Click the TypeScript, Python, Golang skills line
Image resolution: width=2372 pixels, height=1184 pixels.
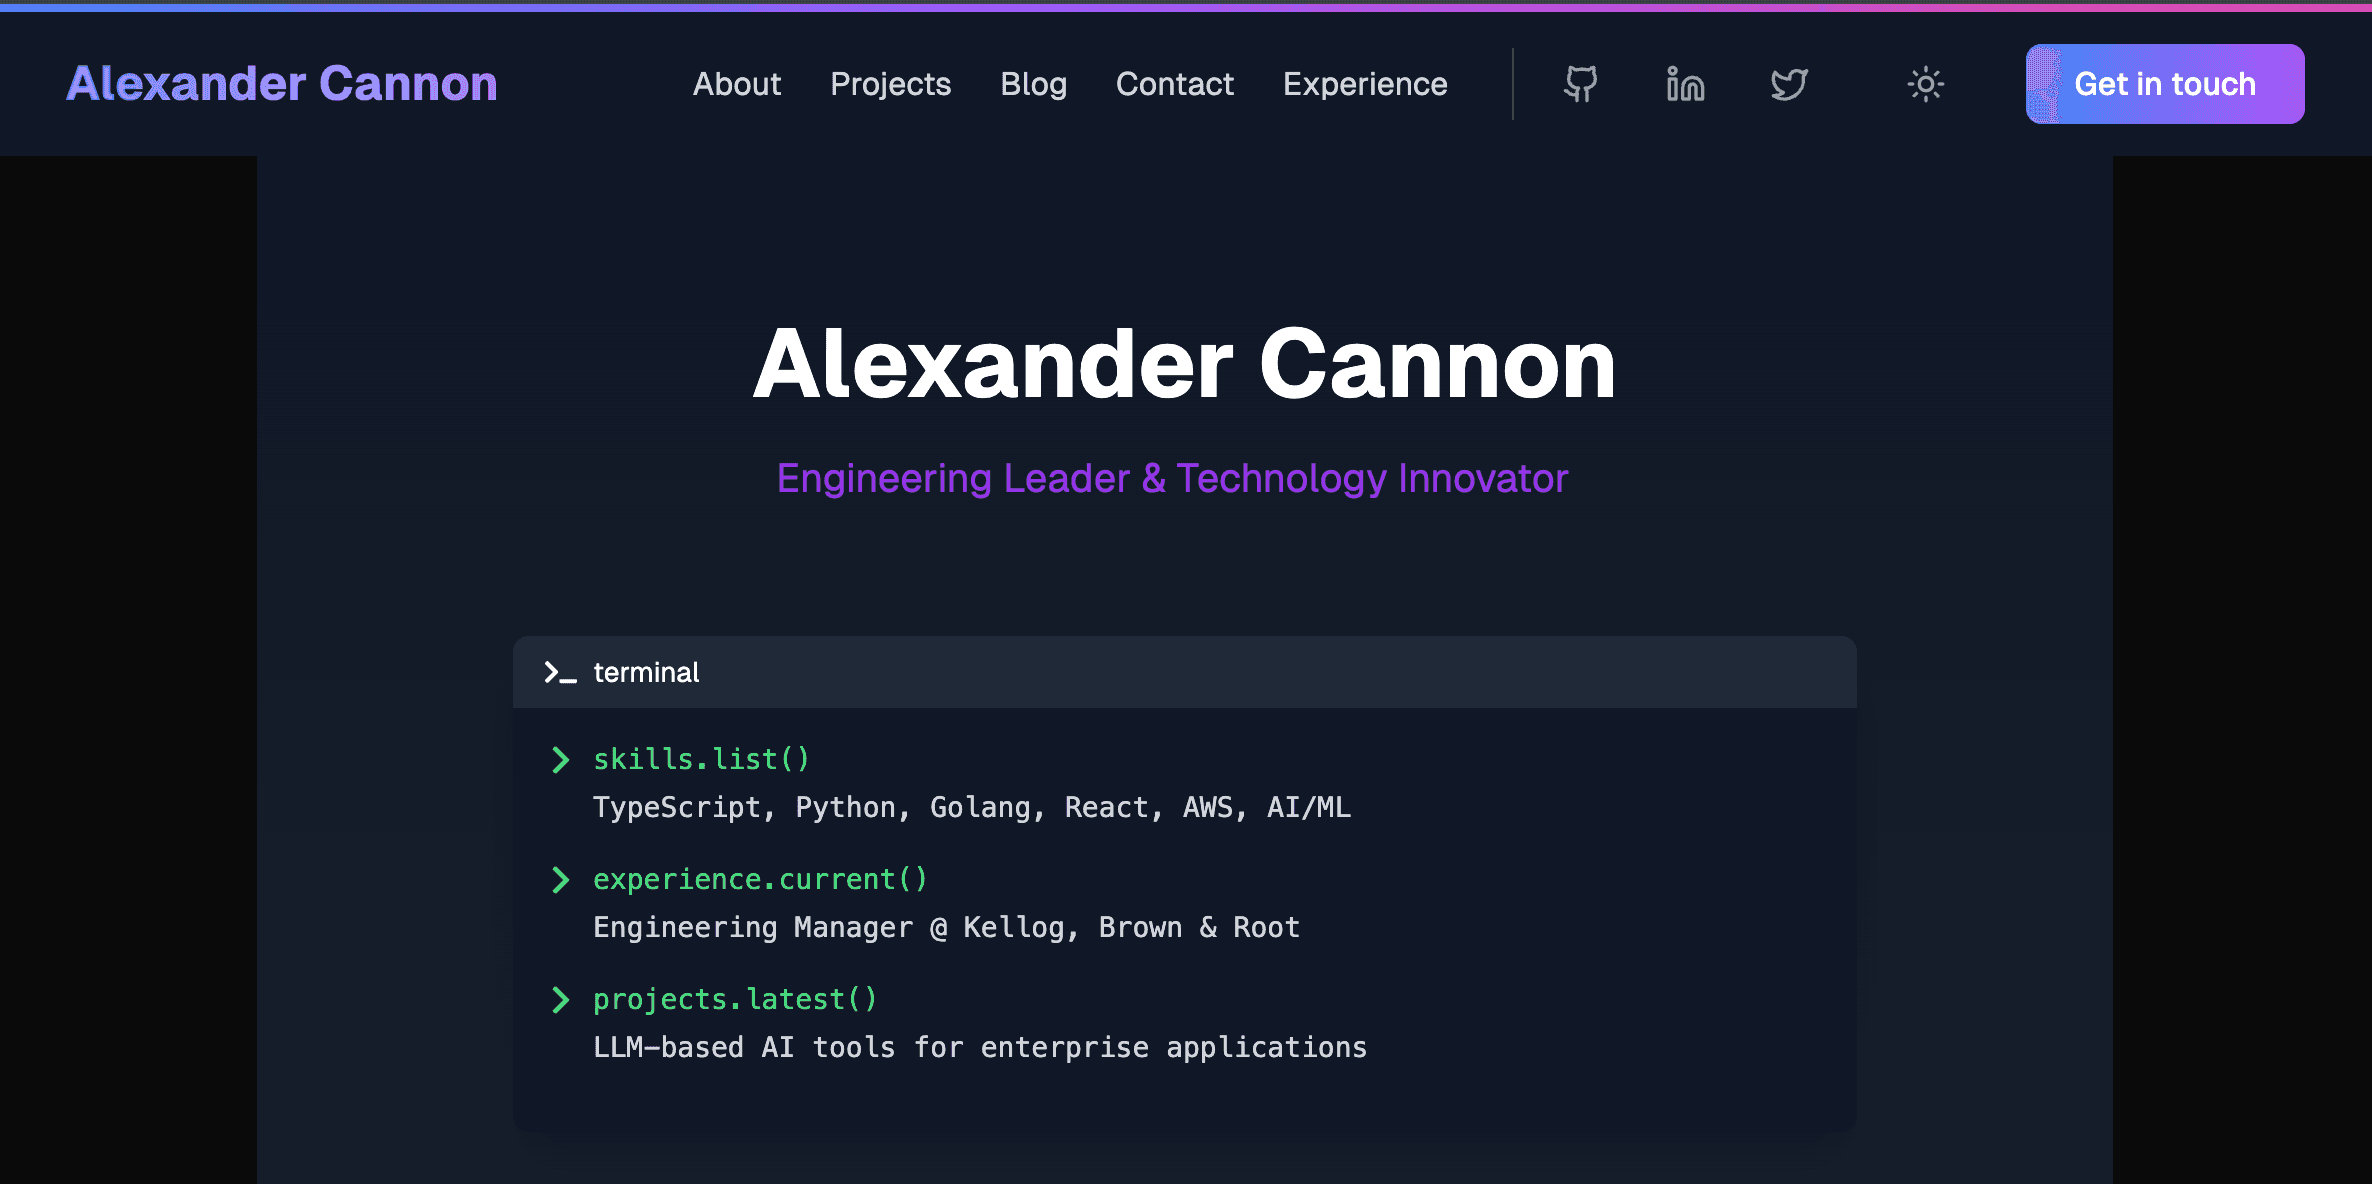[972, 808]
